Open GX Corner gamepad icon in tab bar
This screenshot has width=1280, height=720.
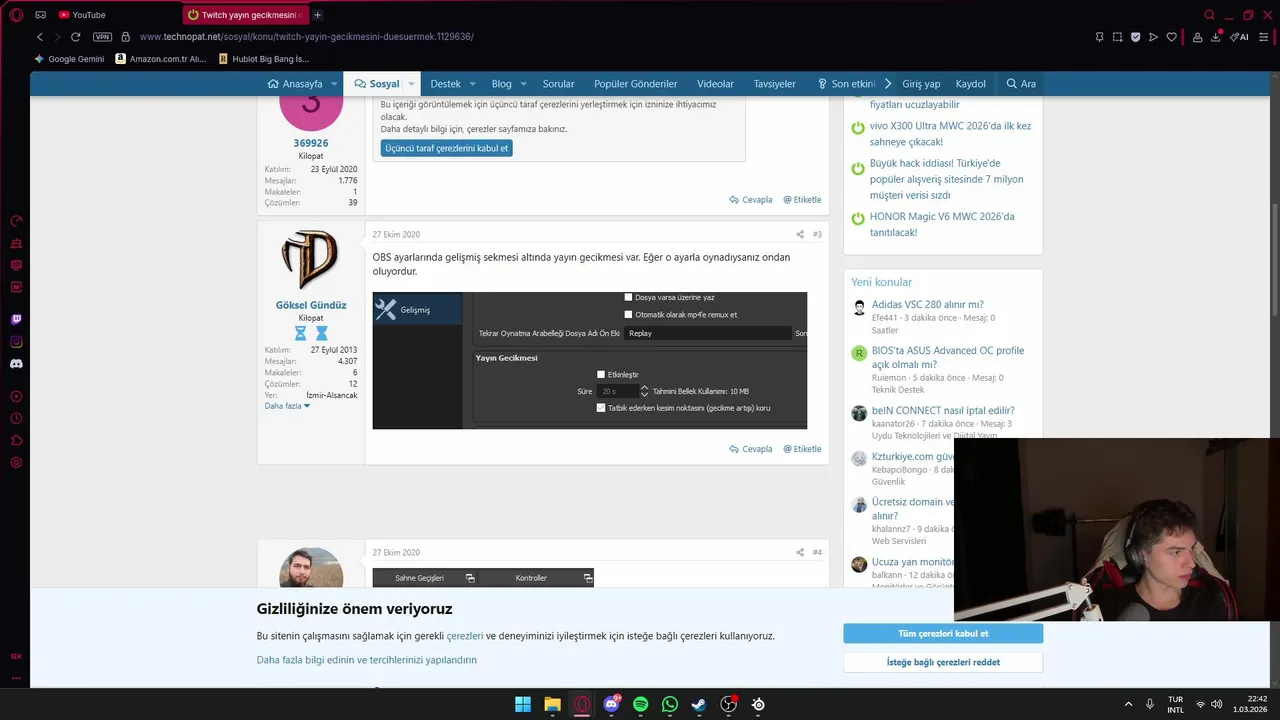tap(41, 15)
